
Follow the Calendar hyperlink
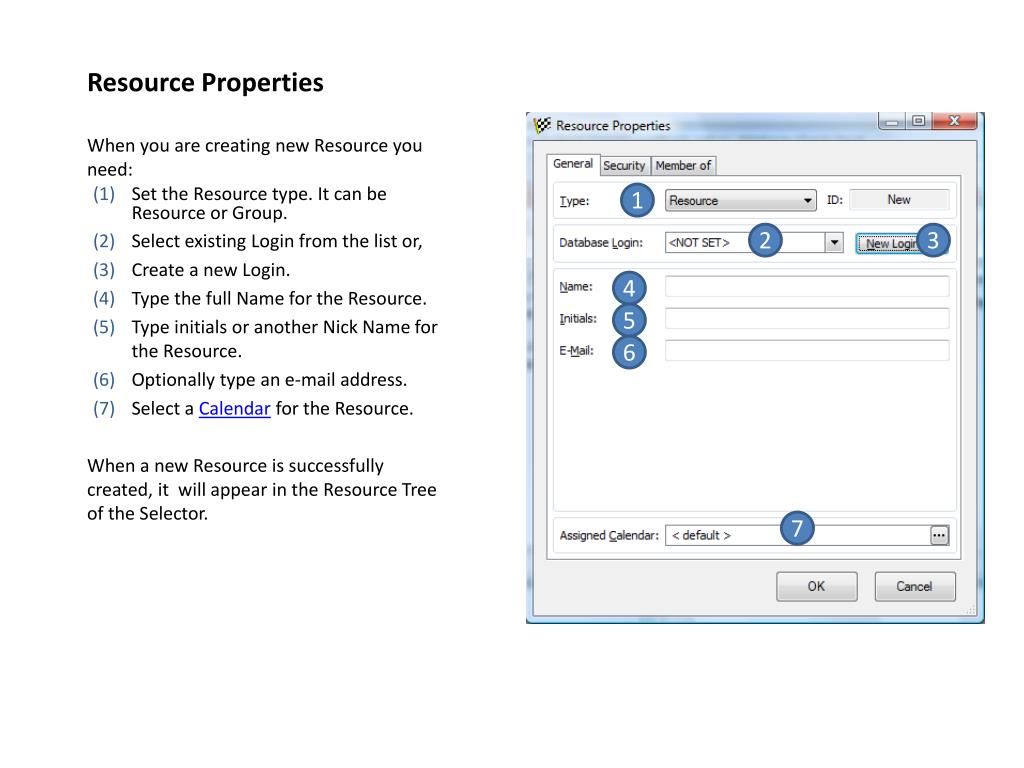point(234,409)
